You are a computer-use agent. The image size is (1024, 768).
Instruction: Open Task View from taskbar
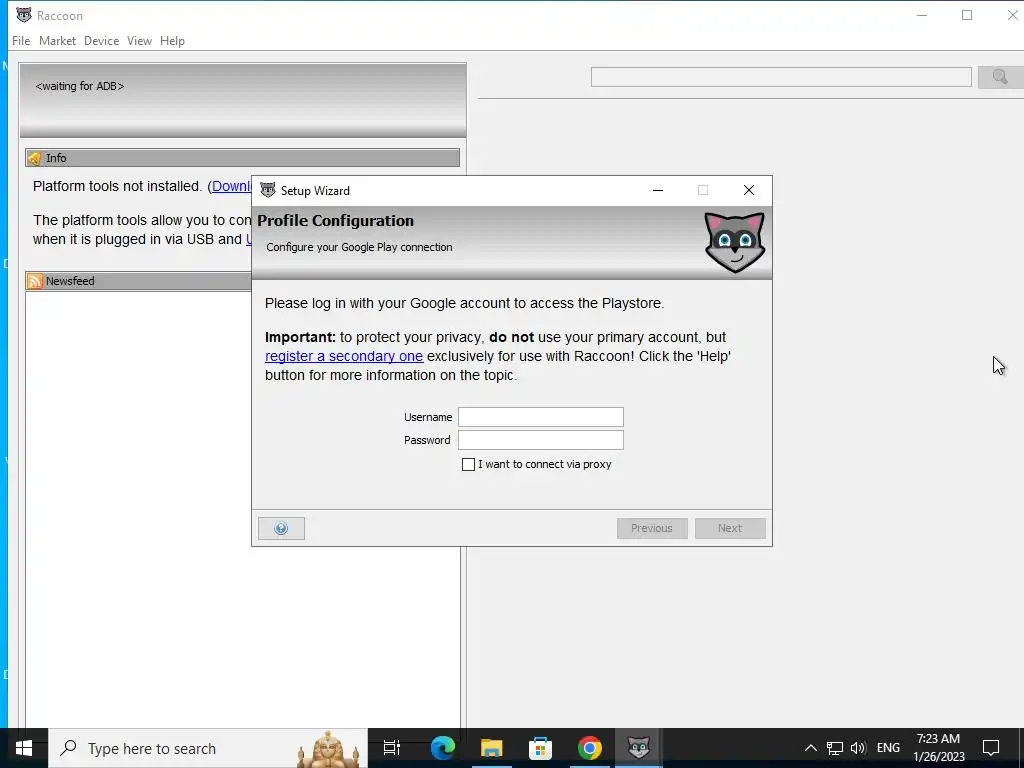pyautogui.click(x=391, y=748)
